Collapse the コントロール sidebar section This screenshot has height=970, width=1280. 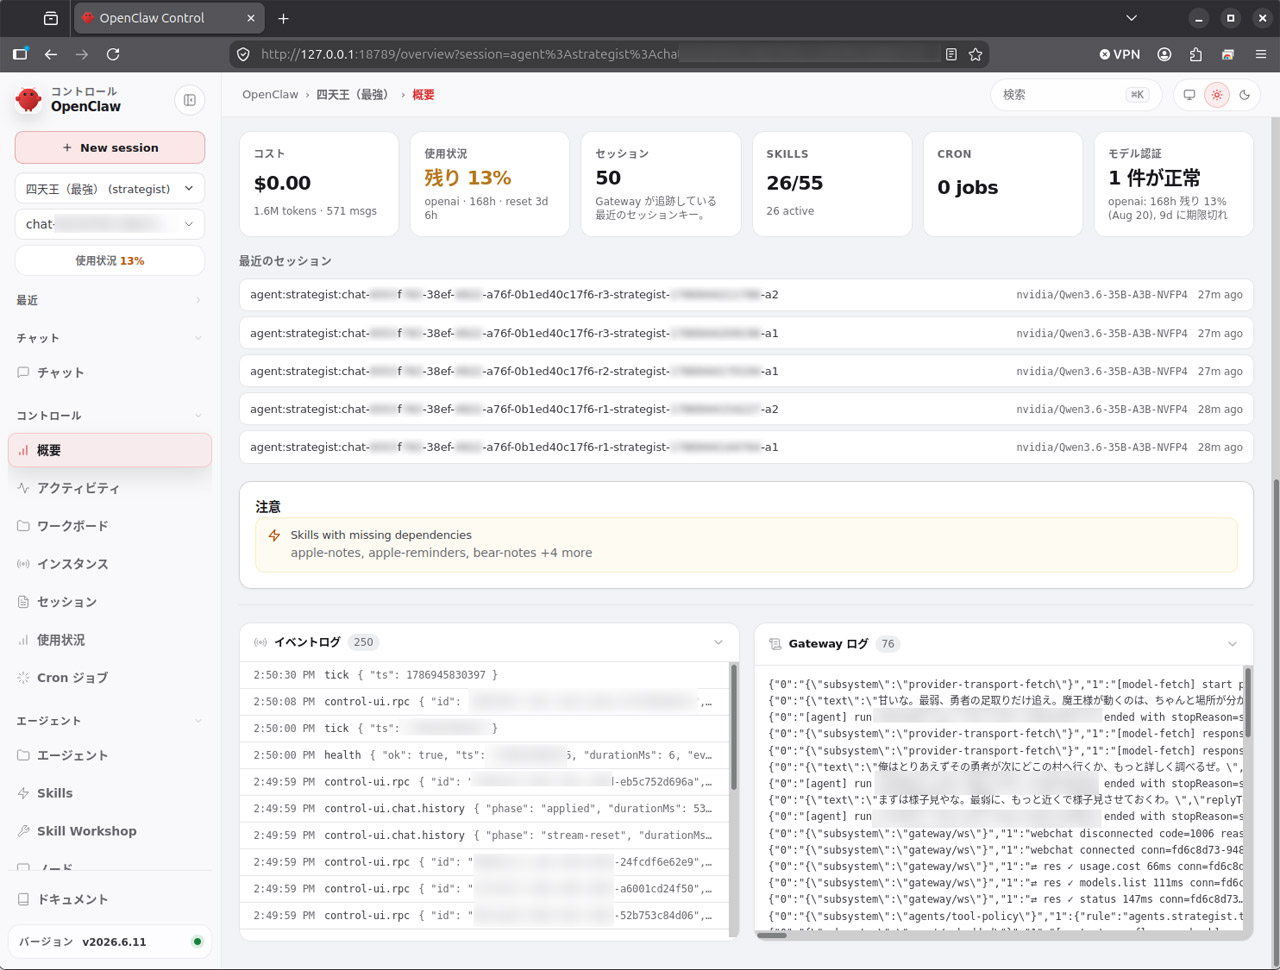110,415
